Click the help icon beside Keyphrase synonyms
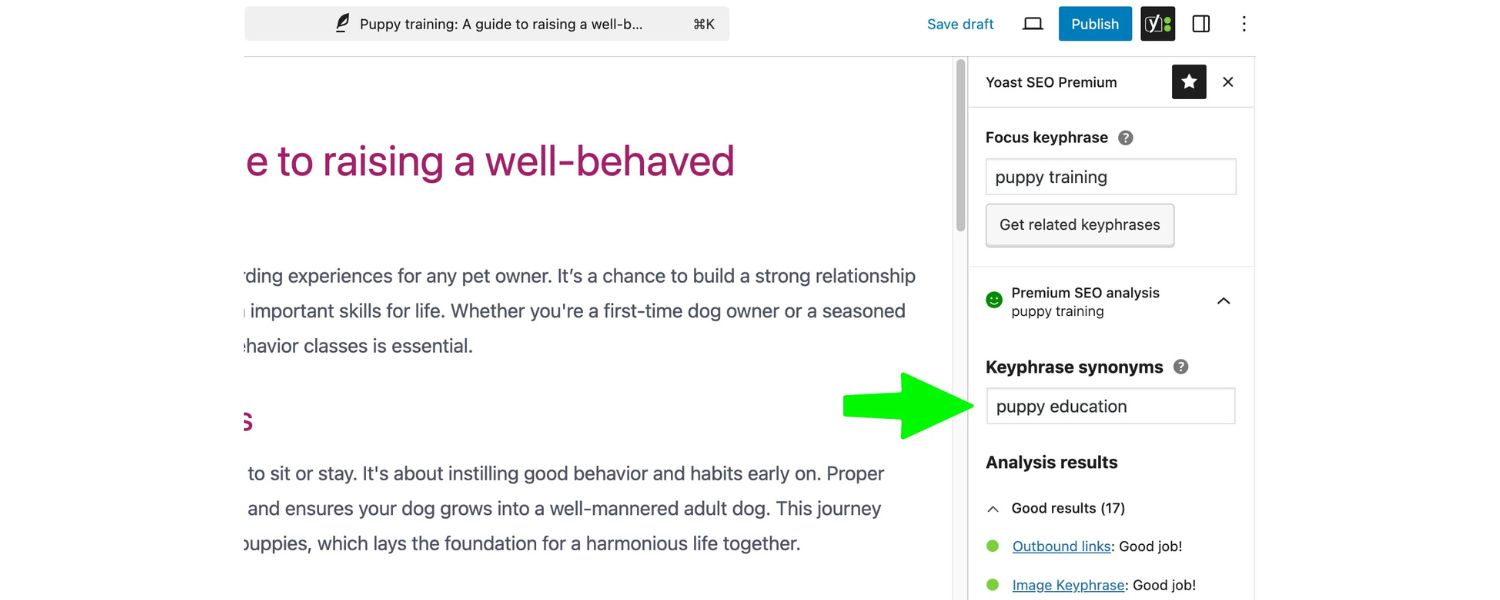 [x=1180, y=367]
